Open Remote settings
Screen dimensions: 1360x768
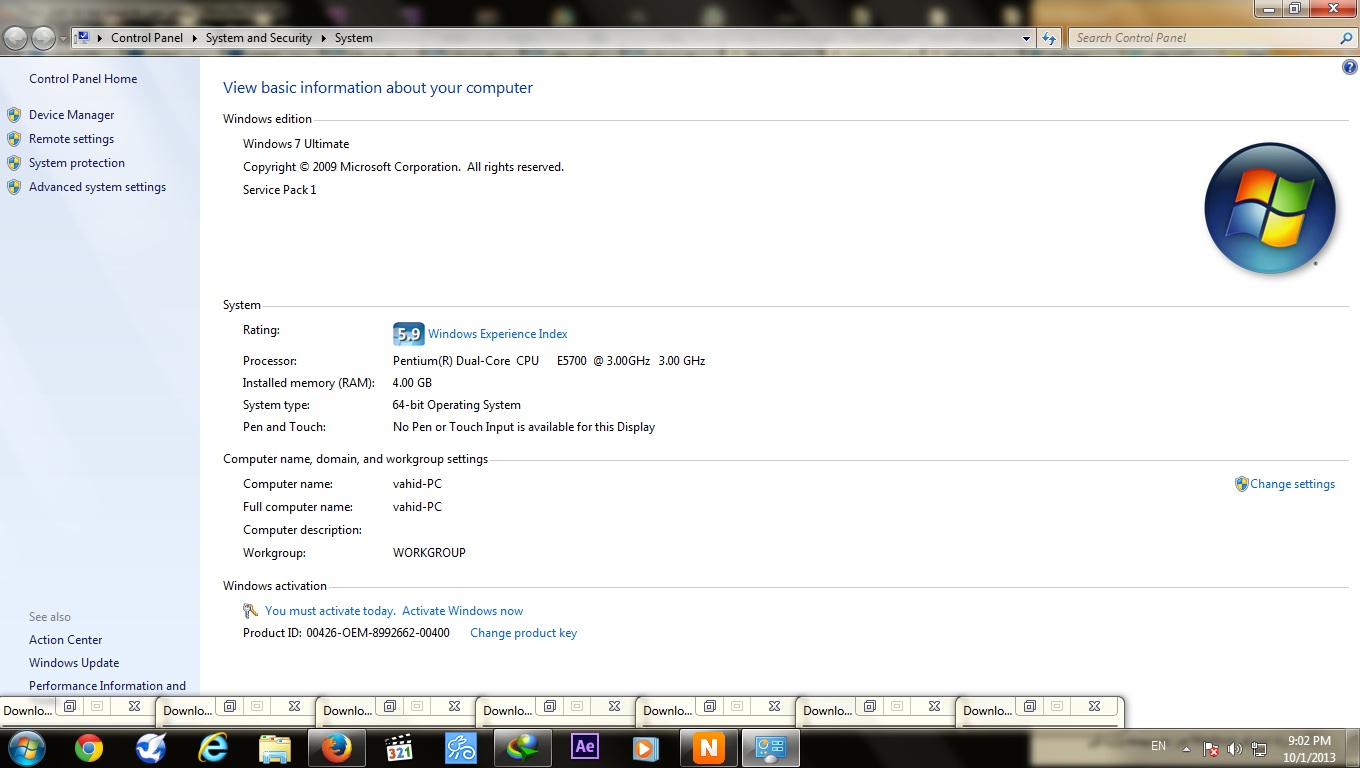71,139
